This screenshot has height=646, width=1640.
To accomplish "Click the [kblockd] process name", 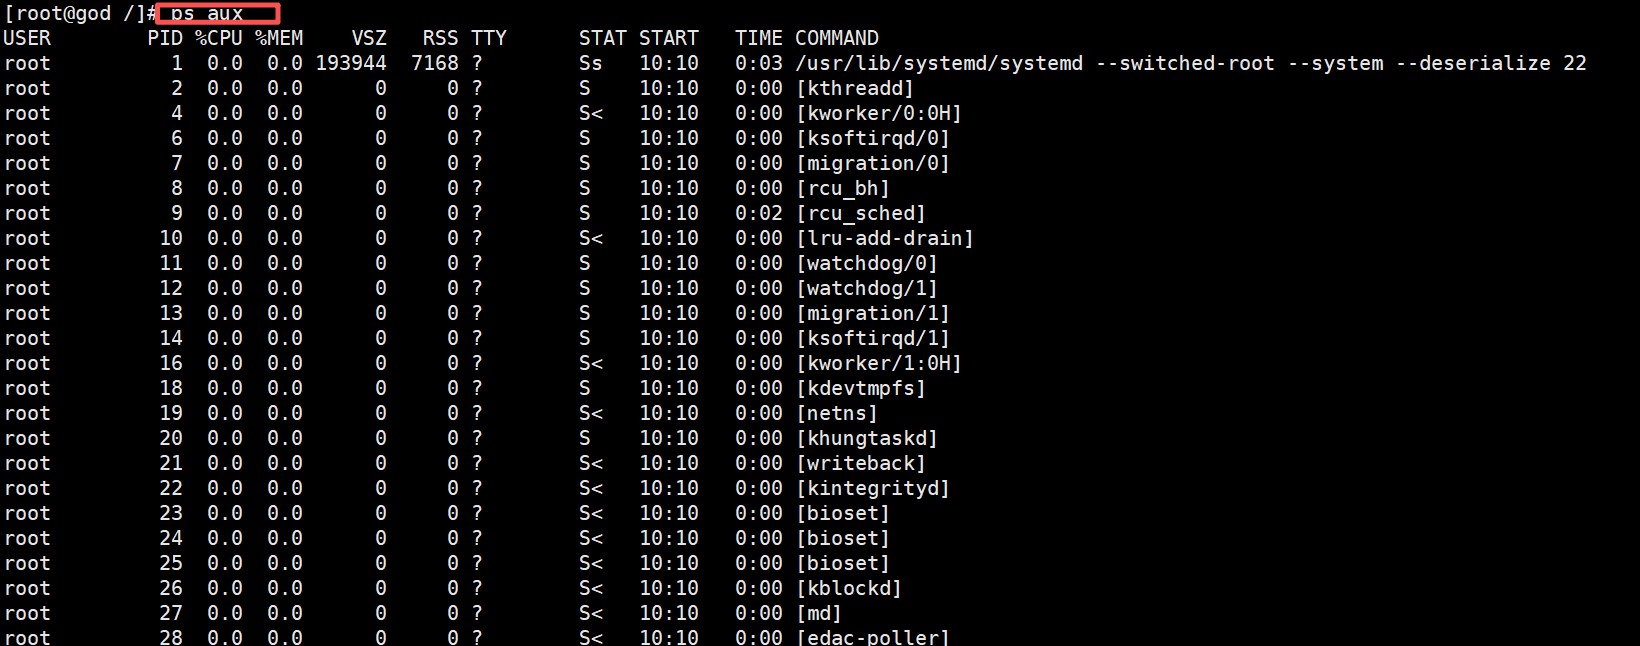I will coord(849,588).
